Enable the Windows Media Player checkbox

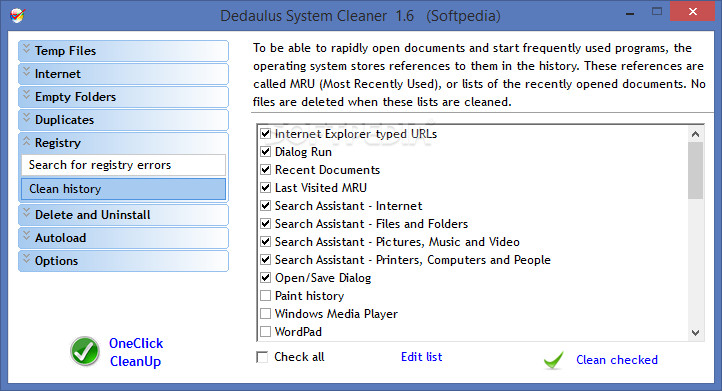click(265, 314)
